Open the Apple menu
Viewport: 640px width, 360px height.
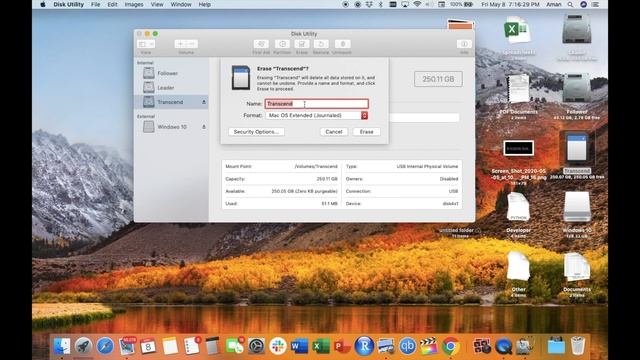[43, 4]
